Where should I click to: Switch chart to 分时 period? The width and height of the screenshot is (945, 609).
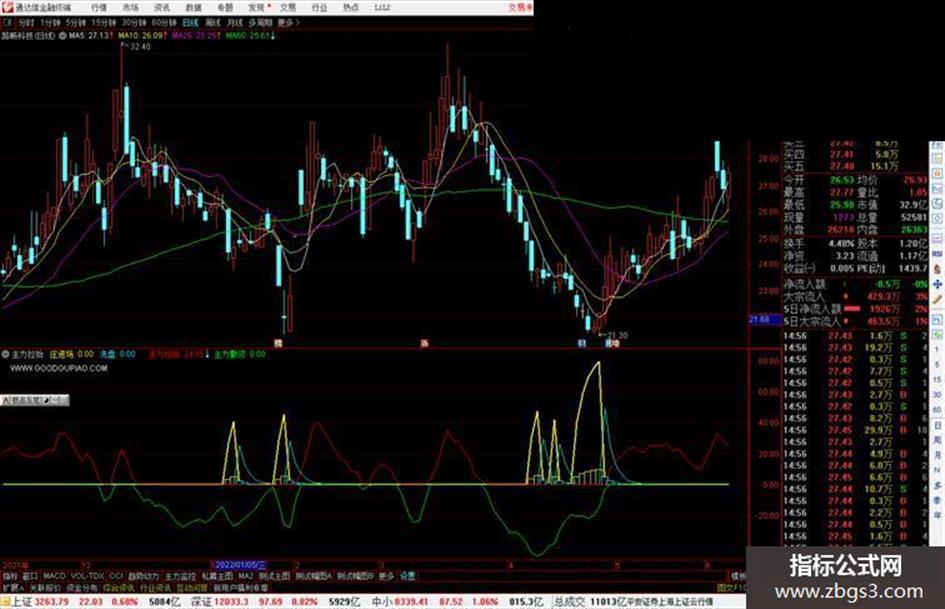(x=26, y=23)
